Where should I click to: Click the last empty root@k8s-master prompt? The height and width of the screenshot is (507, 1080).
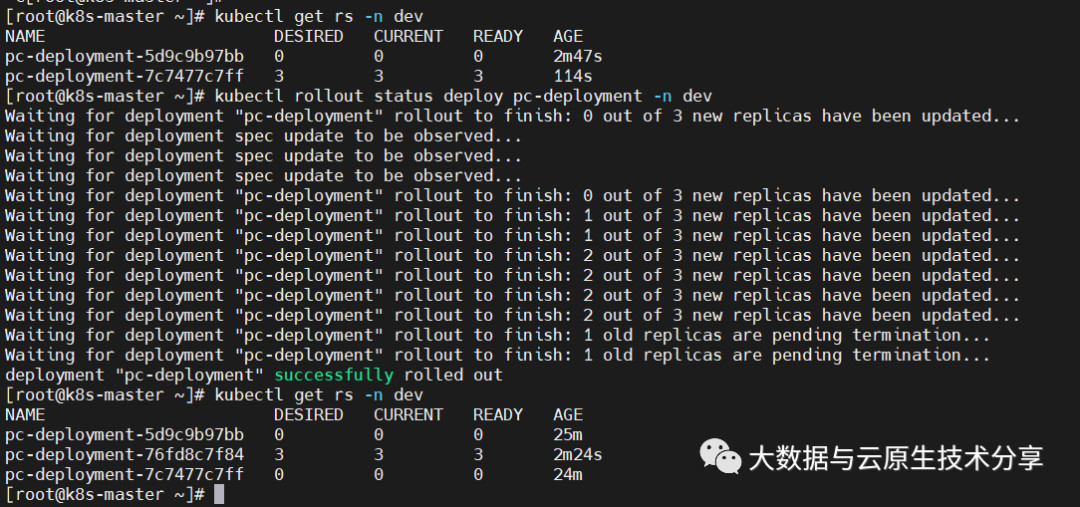pyautogui.click(x=104, y=495)
